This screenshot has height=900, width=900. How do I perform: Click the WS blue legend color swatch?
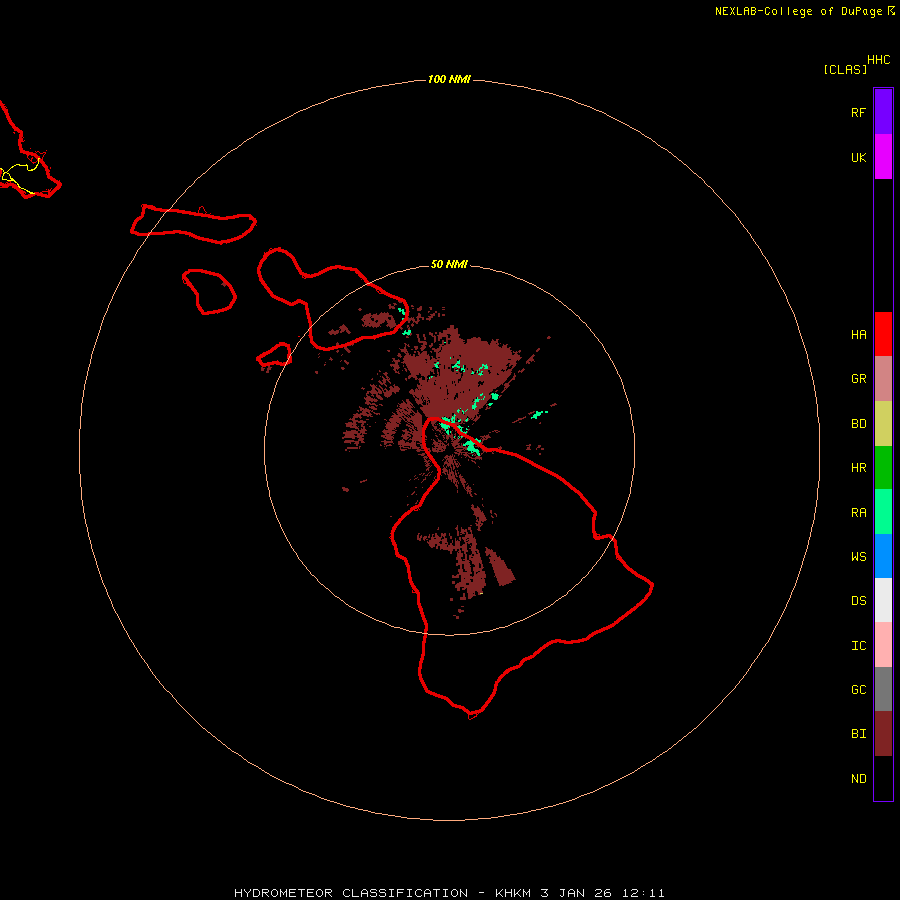coord(883,556)
